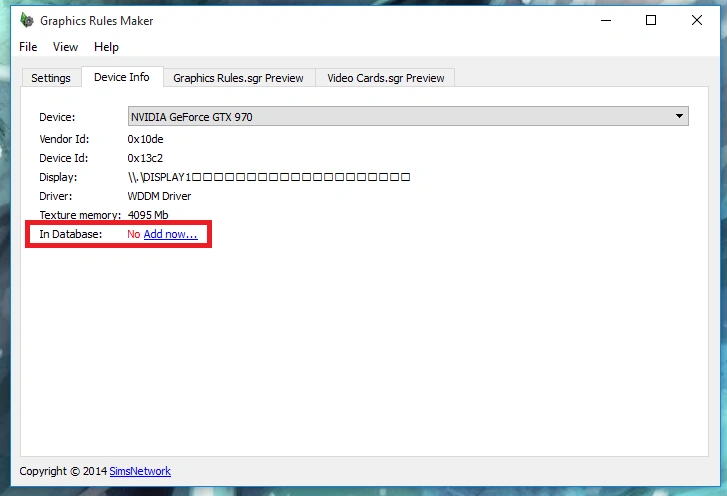727x496 pixels.
Task: Switch to the Settings tab
Action: (x=51, y=78)
